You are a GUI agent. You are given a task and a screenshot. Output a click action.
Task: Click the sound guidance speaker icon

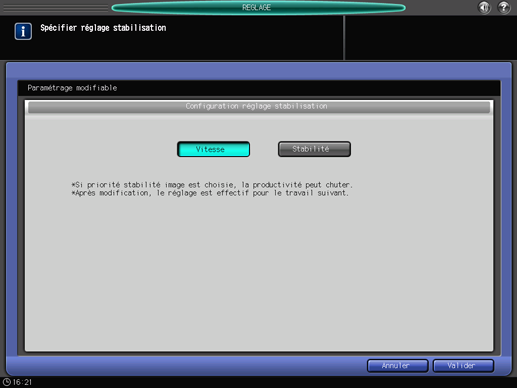[x=484, y=7]
